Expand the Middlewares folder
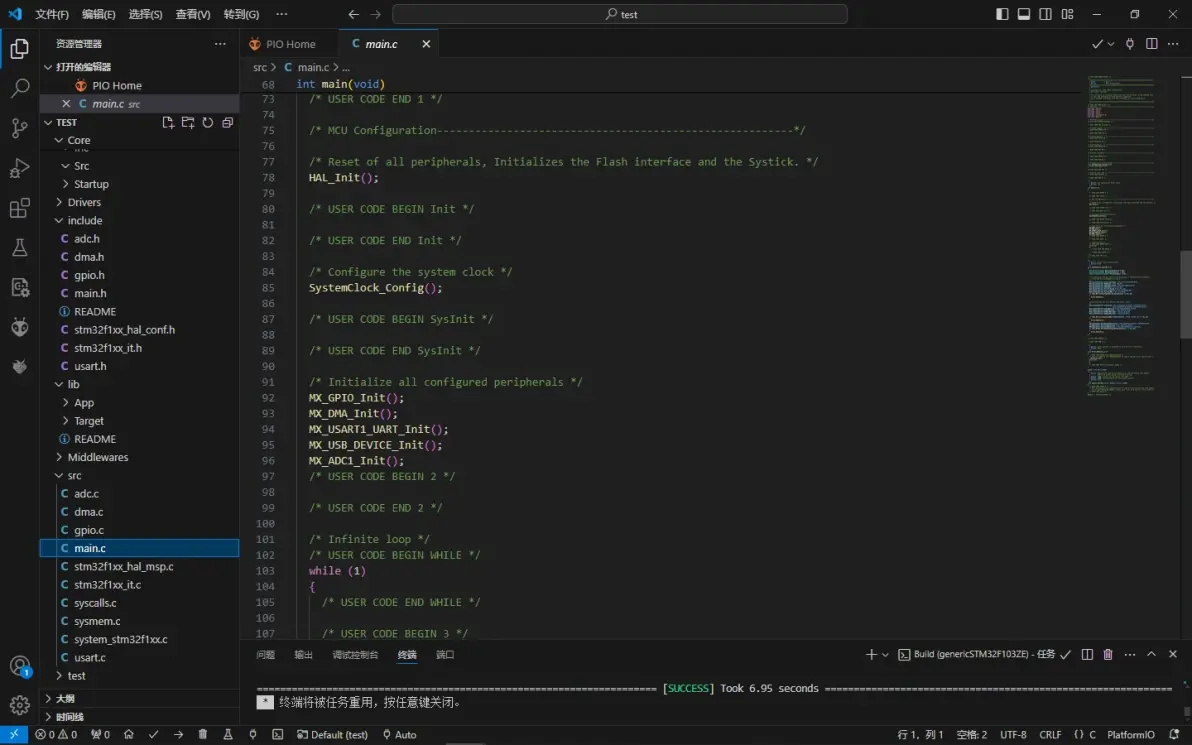This screenshot has width=1192, height=745. (x=97, y=457)
